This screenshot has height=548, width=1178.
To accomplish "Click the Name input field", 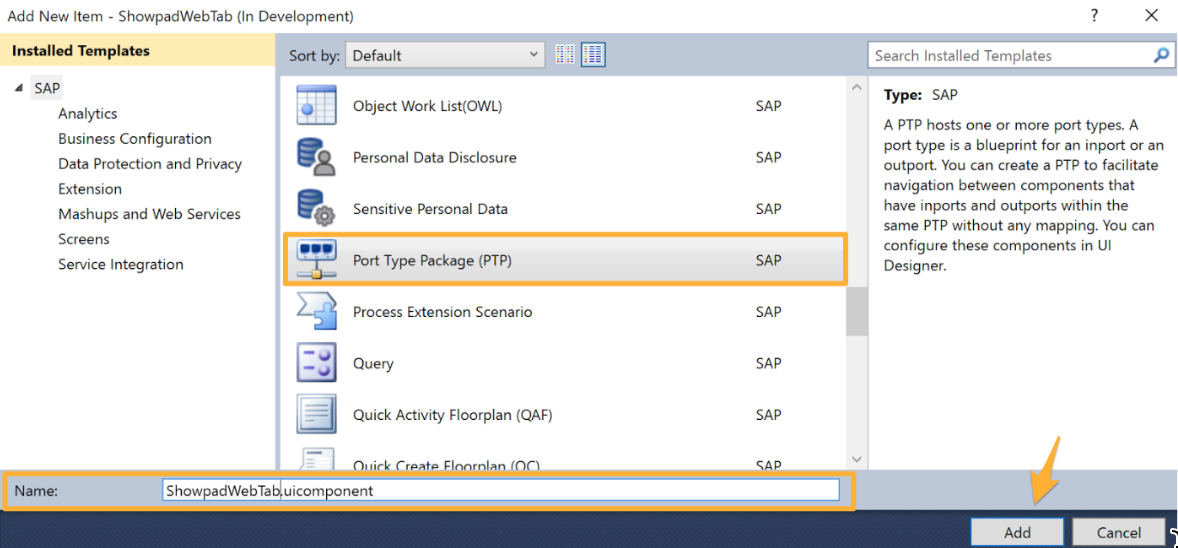I will [500, 490].
